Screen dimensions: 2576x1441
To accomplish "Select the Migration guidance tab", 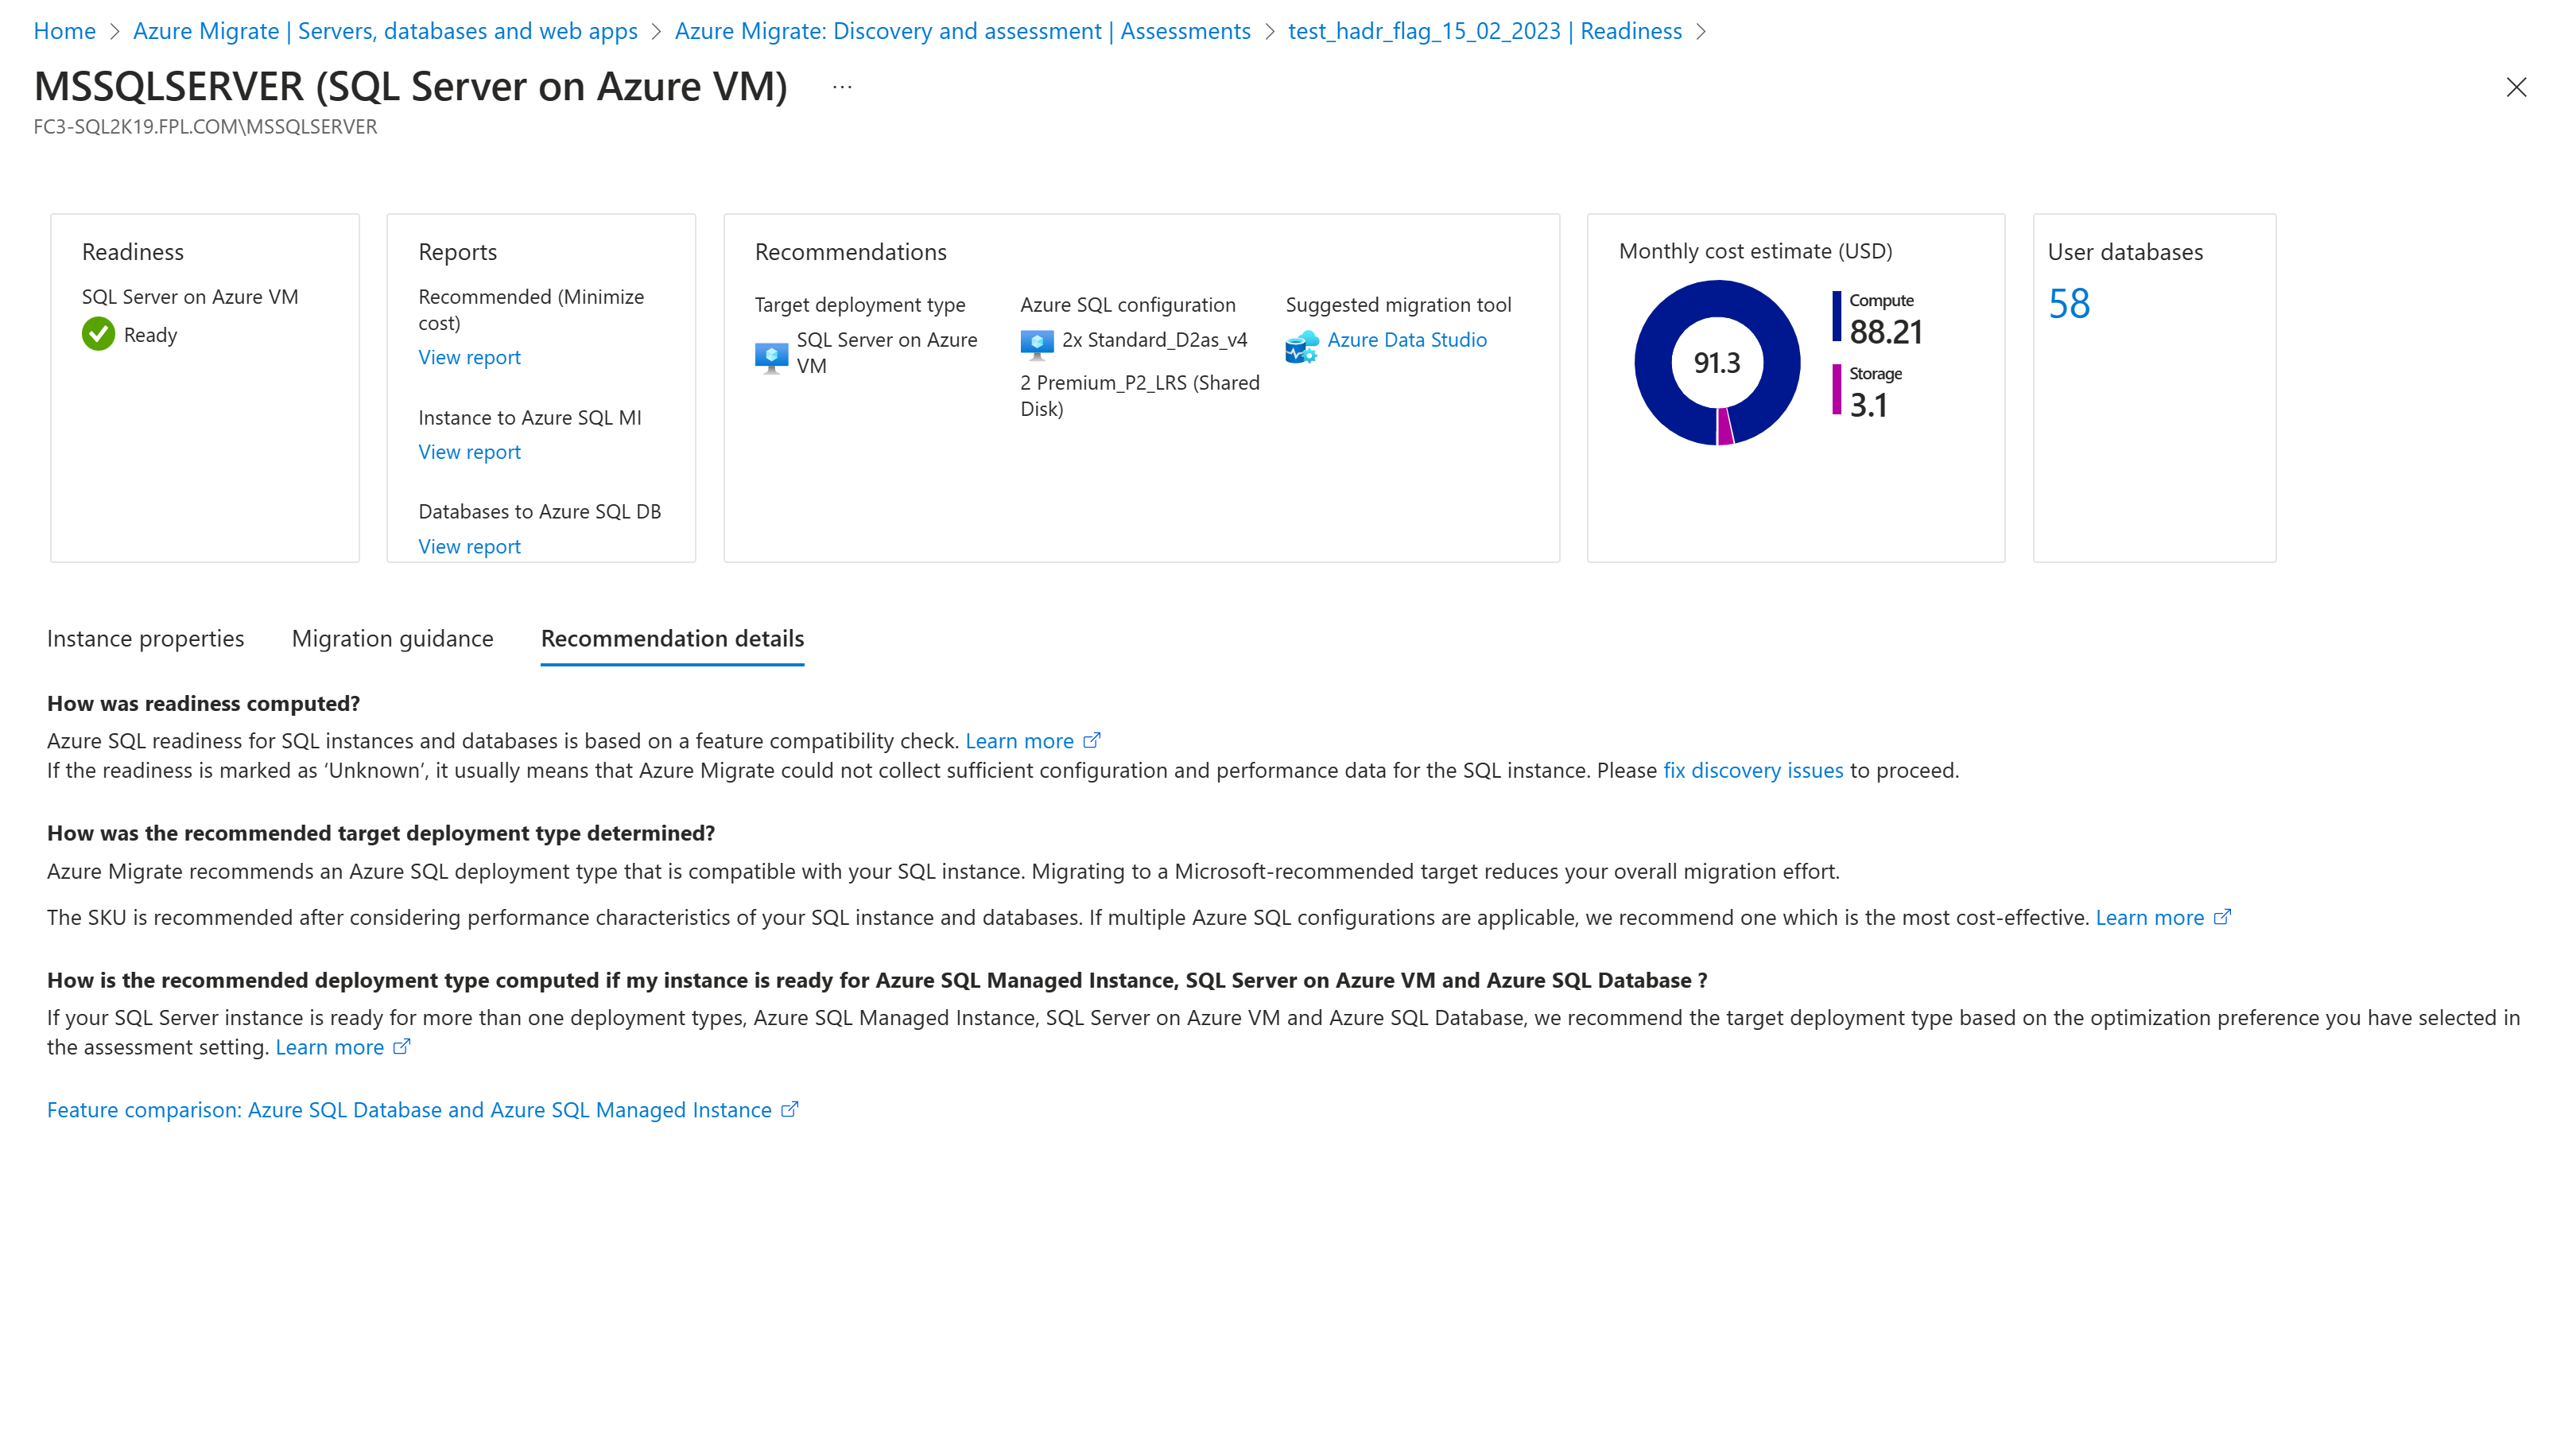I will [393, 637].
